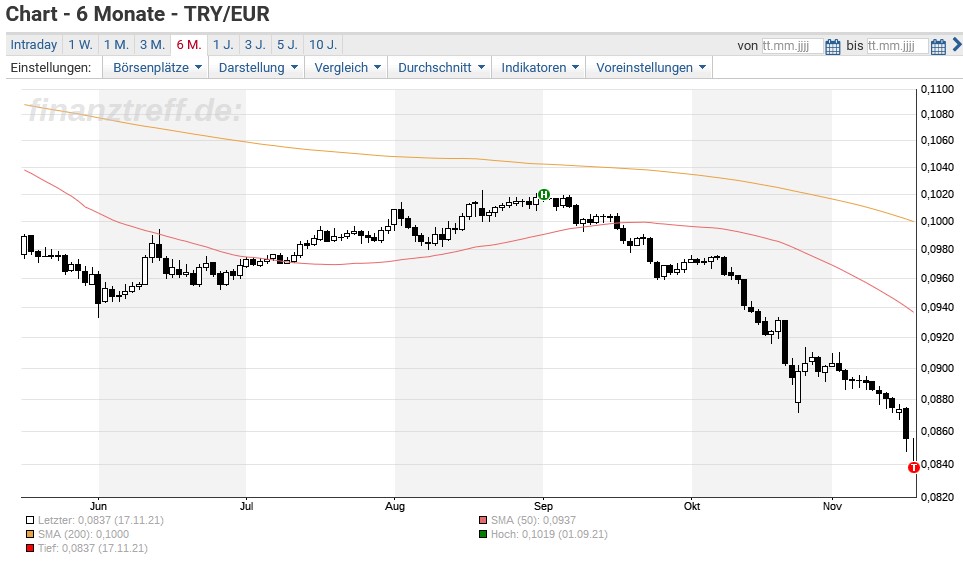Open the Vergleich dropdown

347,68
